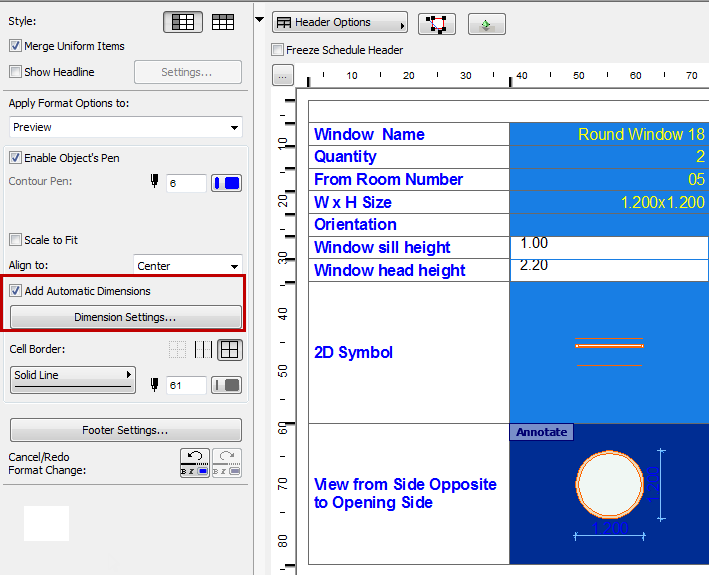
Task: Click the blue contour pen color swatch
Action: pos(227,183)
